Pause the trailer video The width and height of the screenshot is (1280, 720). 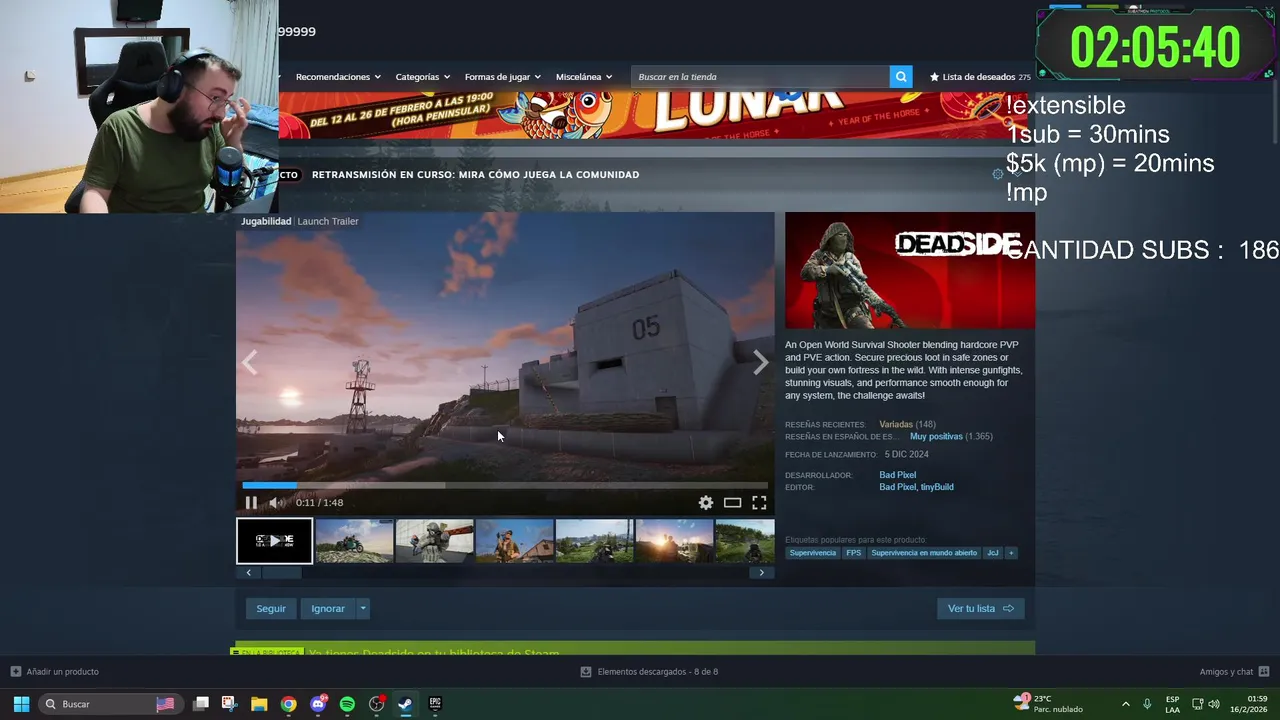click(x=251, y=503)
